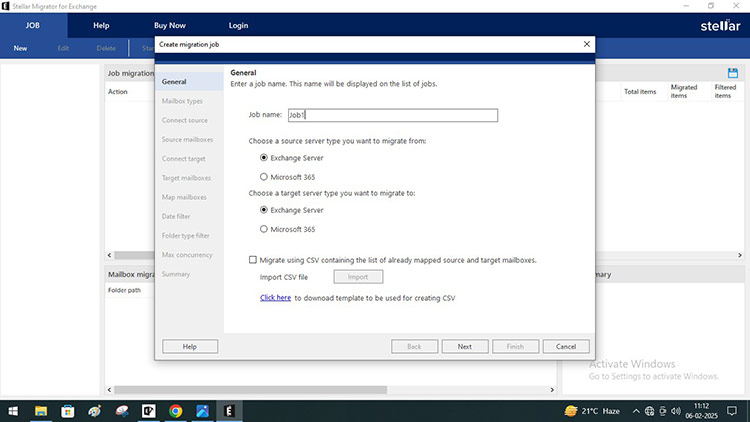
Task: Open the Help menu tab
Action: (101, 25)
